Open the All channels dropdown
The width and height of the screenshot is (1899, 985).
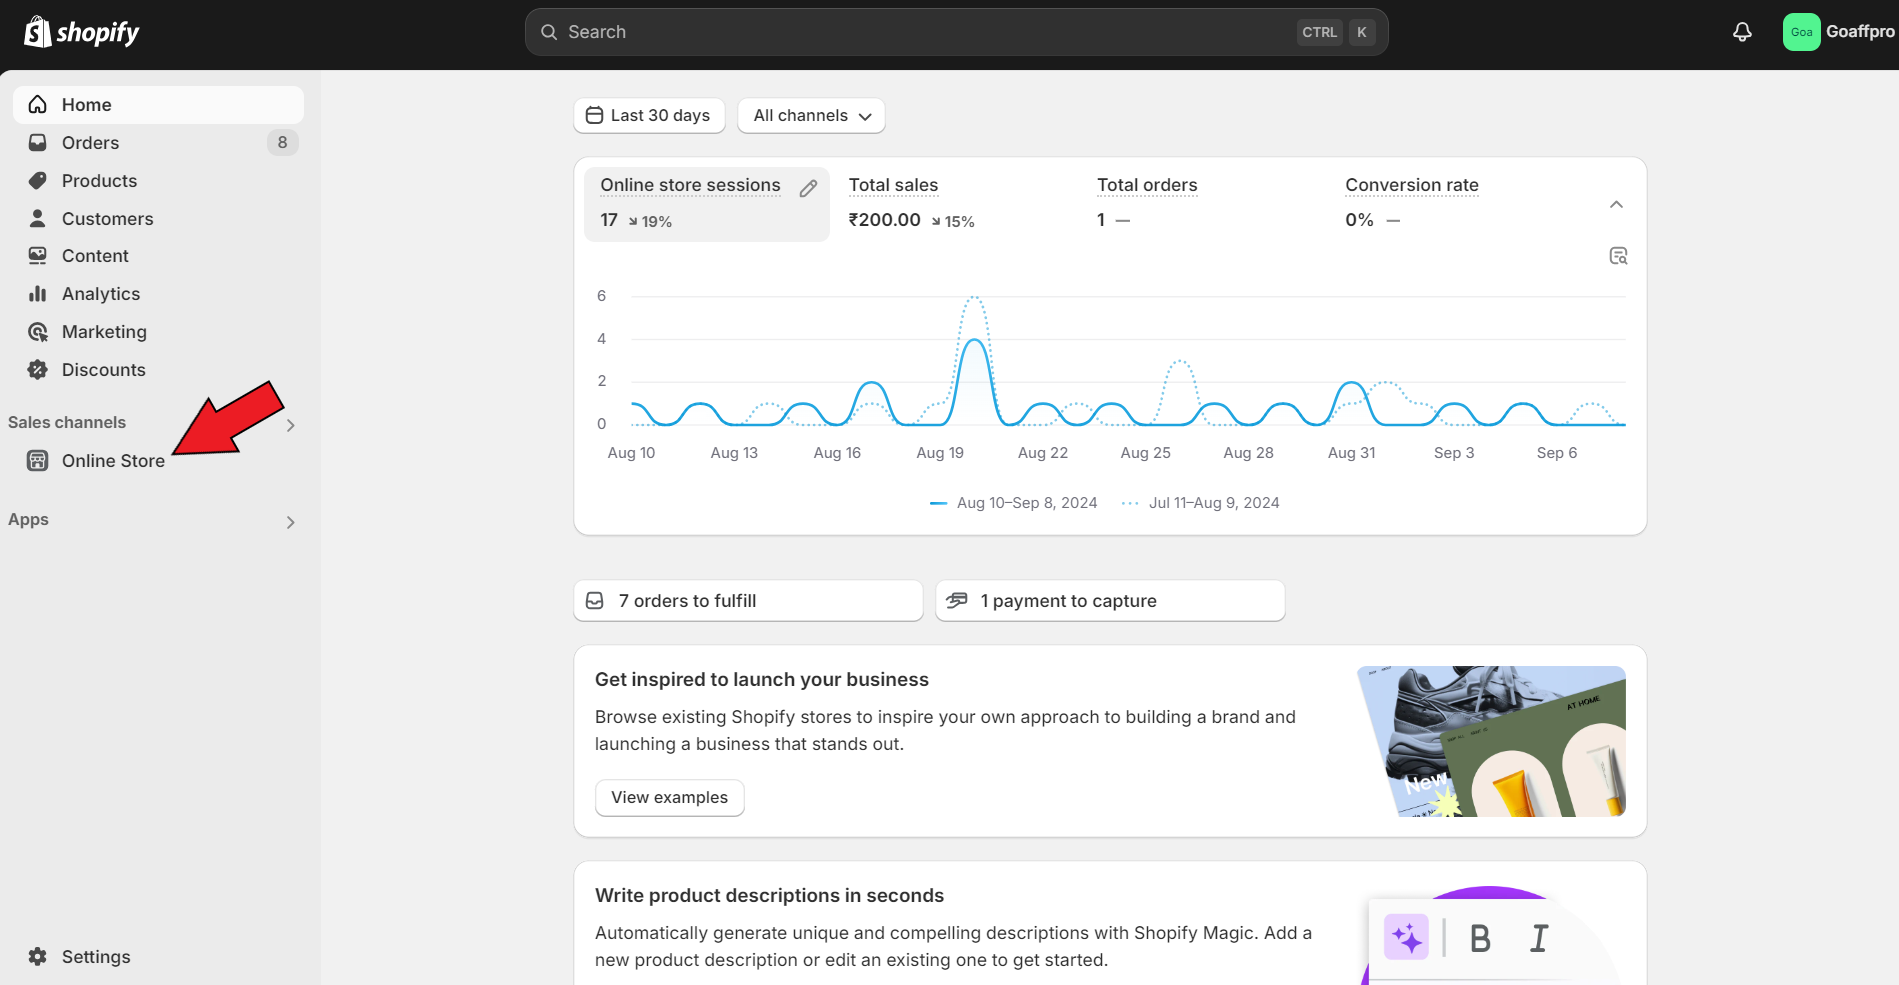pos(811,116)
